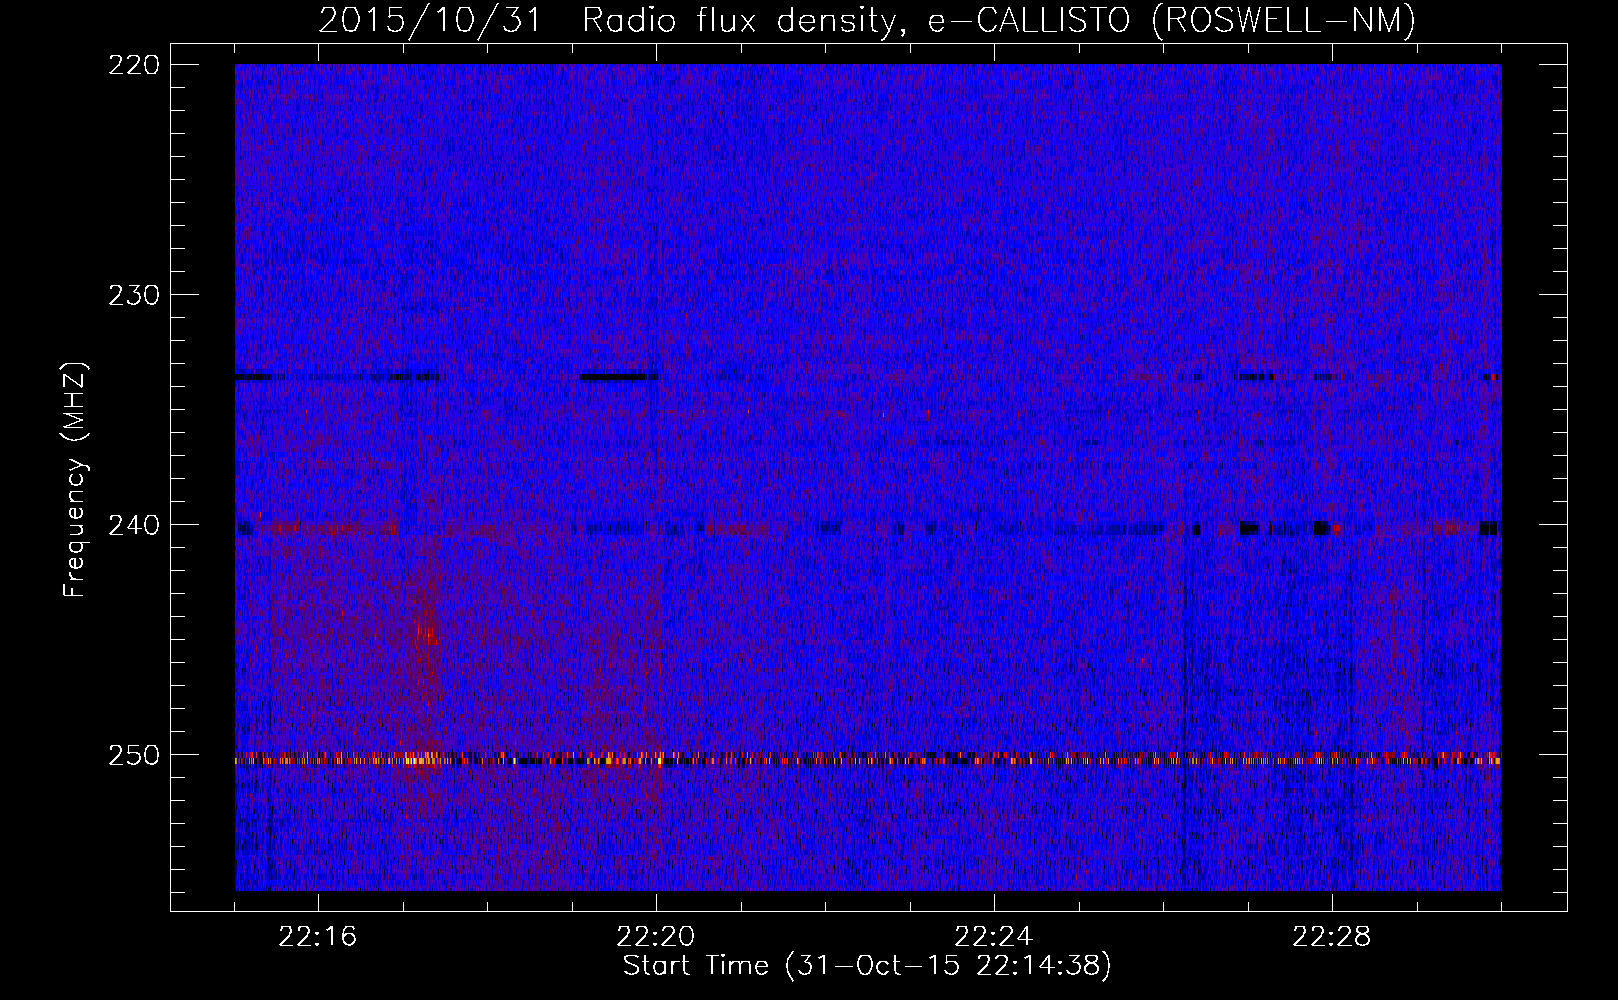This screenshot has height=1000, width=1618.
Task: Click the 'Frequency (MHZ)' axis label
Action: [x=75, y=479]
